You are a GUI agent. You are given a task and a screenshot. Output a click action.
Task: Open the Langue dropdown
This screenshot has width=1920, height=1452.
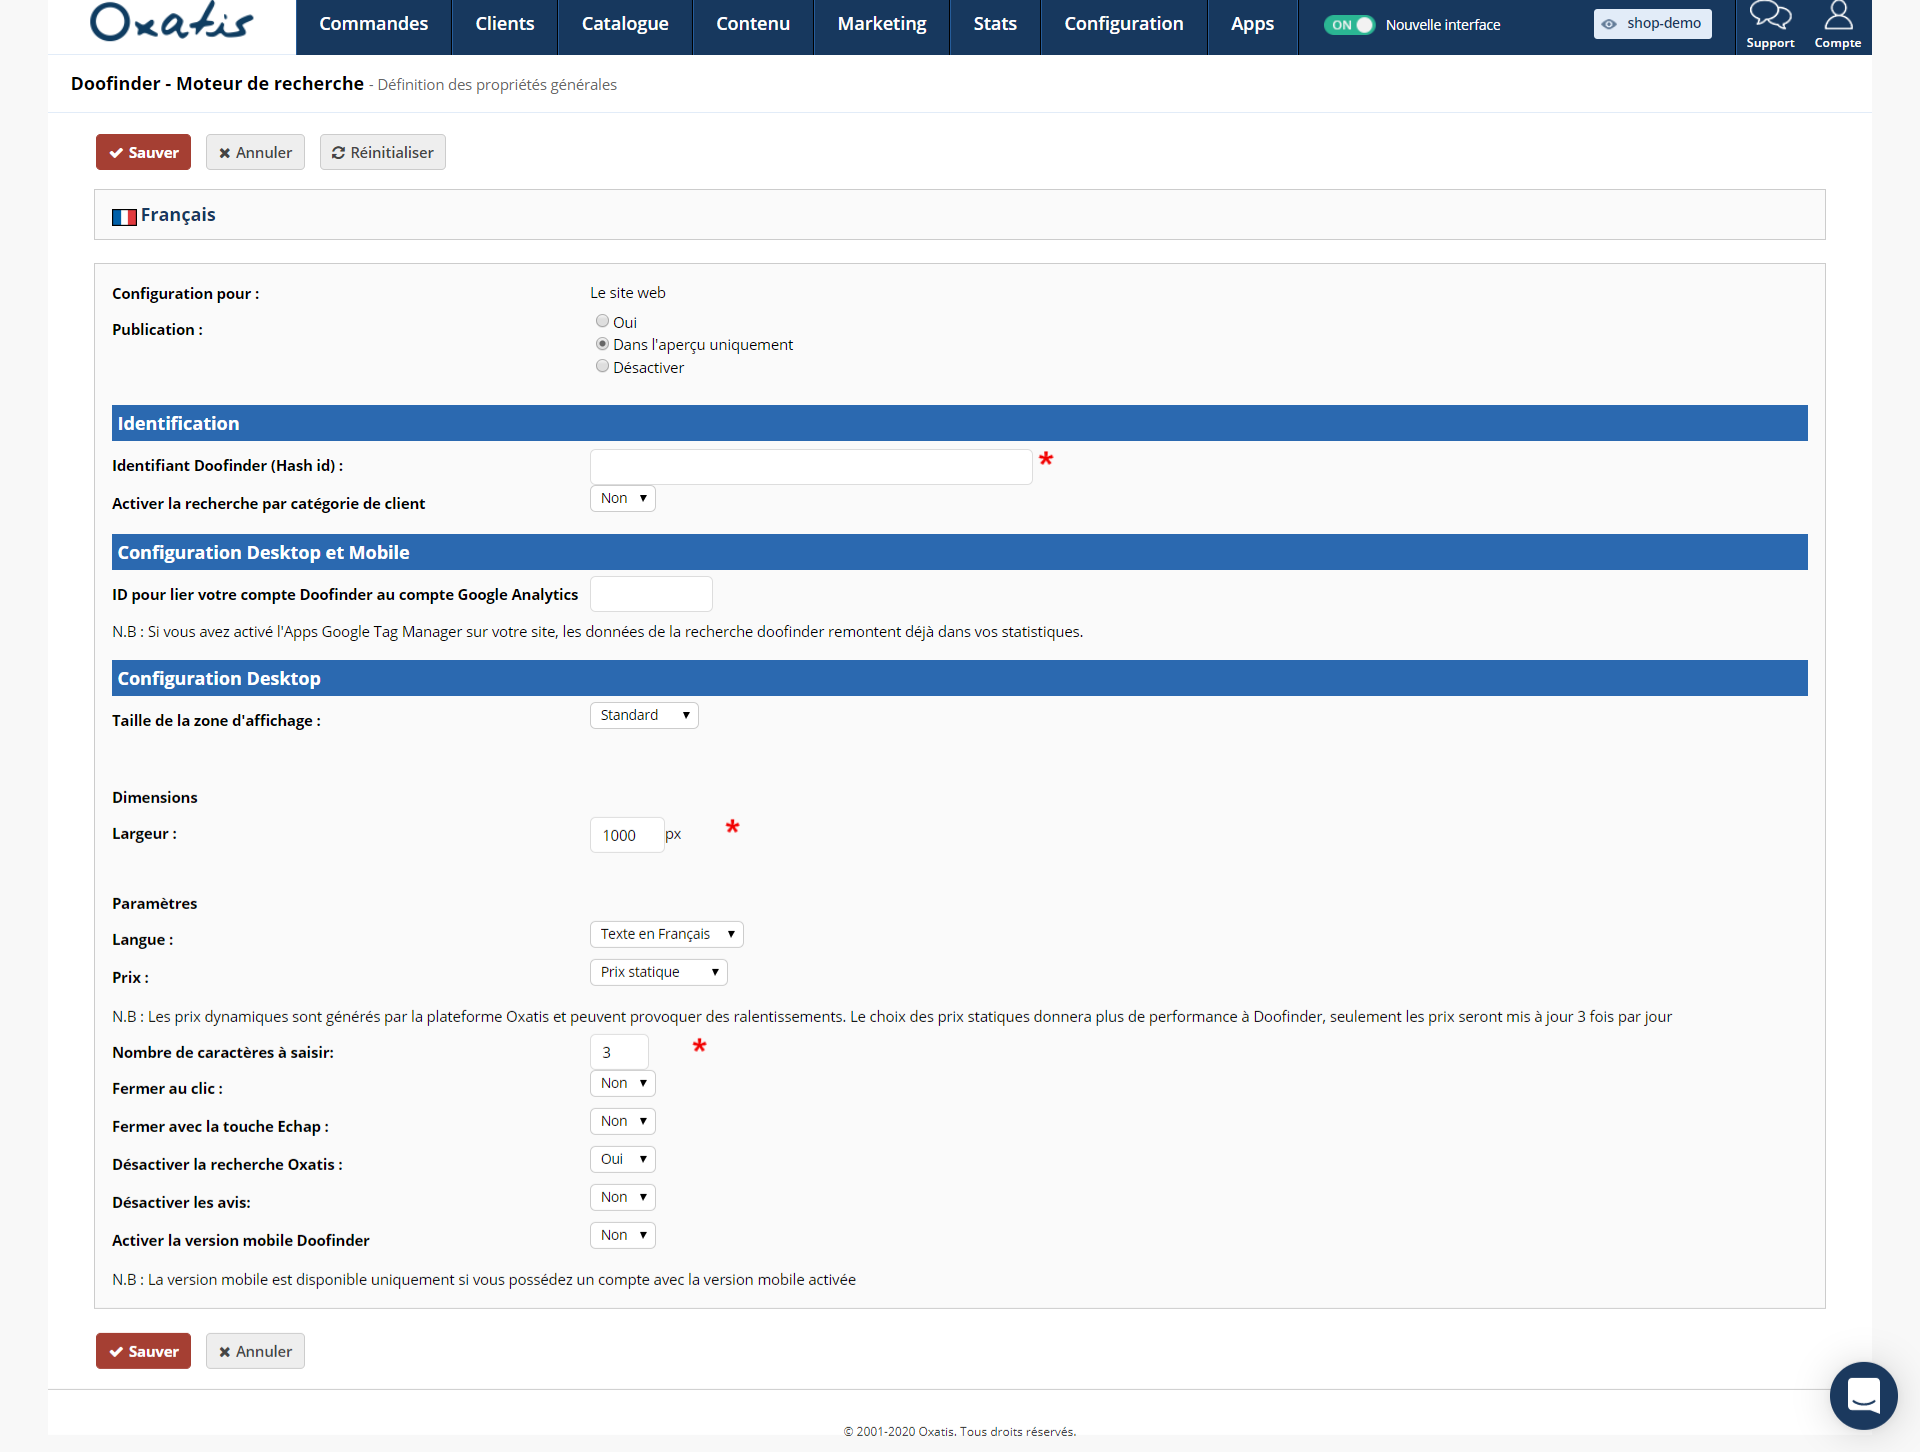pos(667,934)
